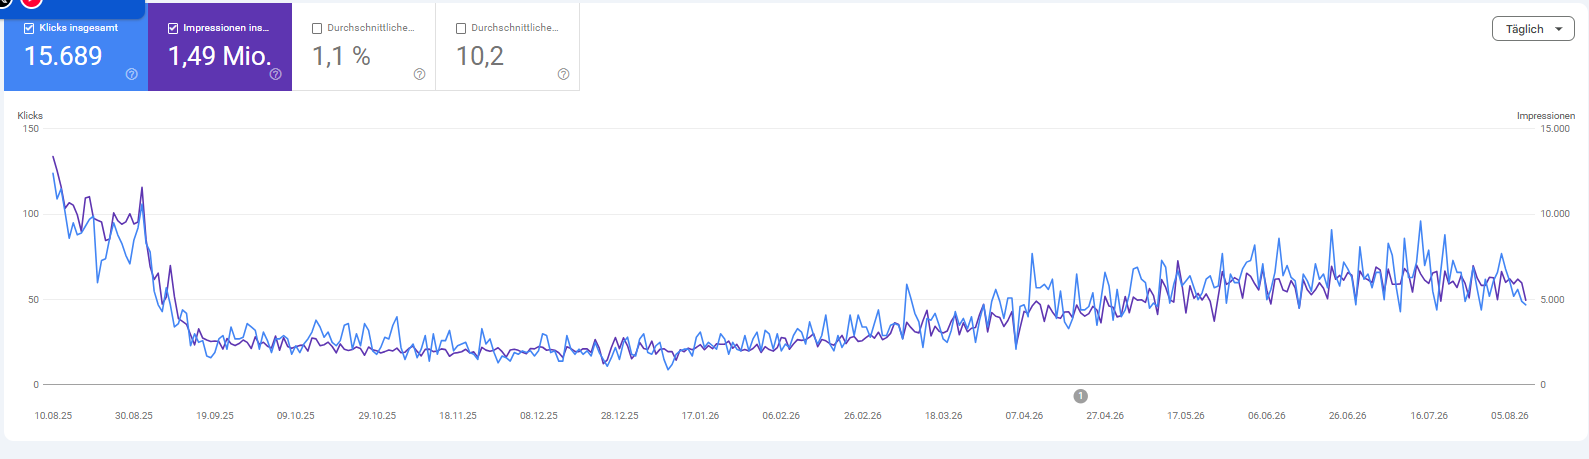Select the 15.689 total clicks value
The width and height of the screenshot is (1589, 459).
pos(63,56)
